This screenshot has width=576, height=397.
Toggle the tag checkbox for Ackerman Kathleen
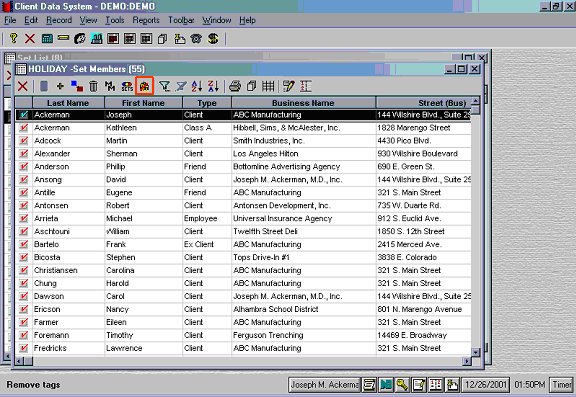coord(24,128)
